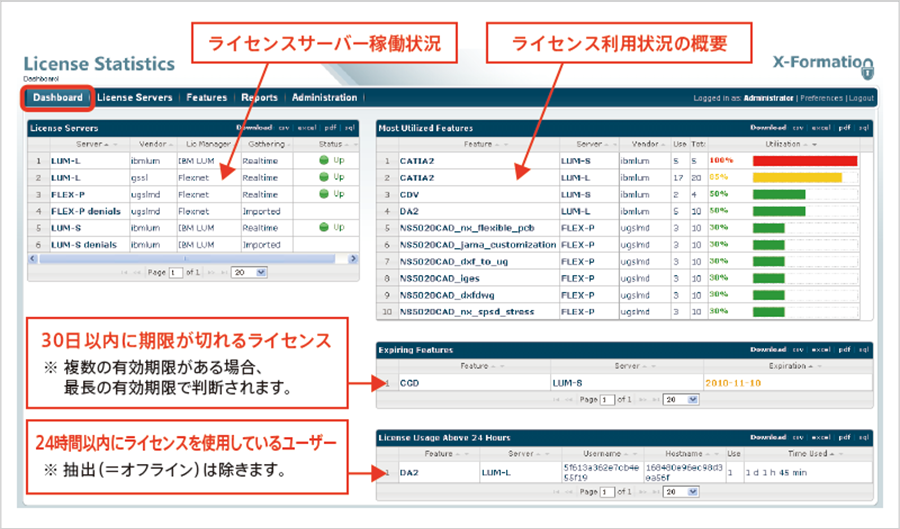Sort License Servers by Status column
Image resolution: width=900 pixels, height=529 pixels.
point(331,144)
